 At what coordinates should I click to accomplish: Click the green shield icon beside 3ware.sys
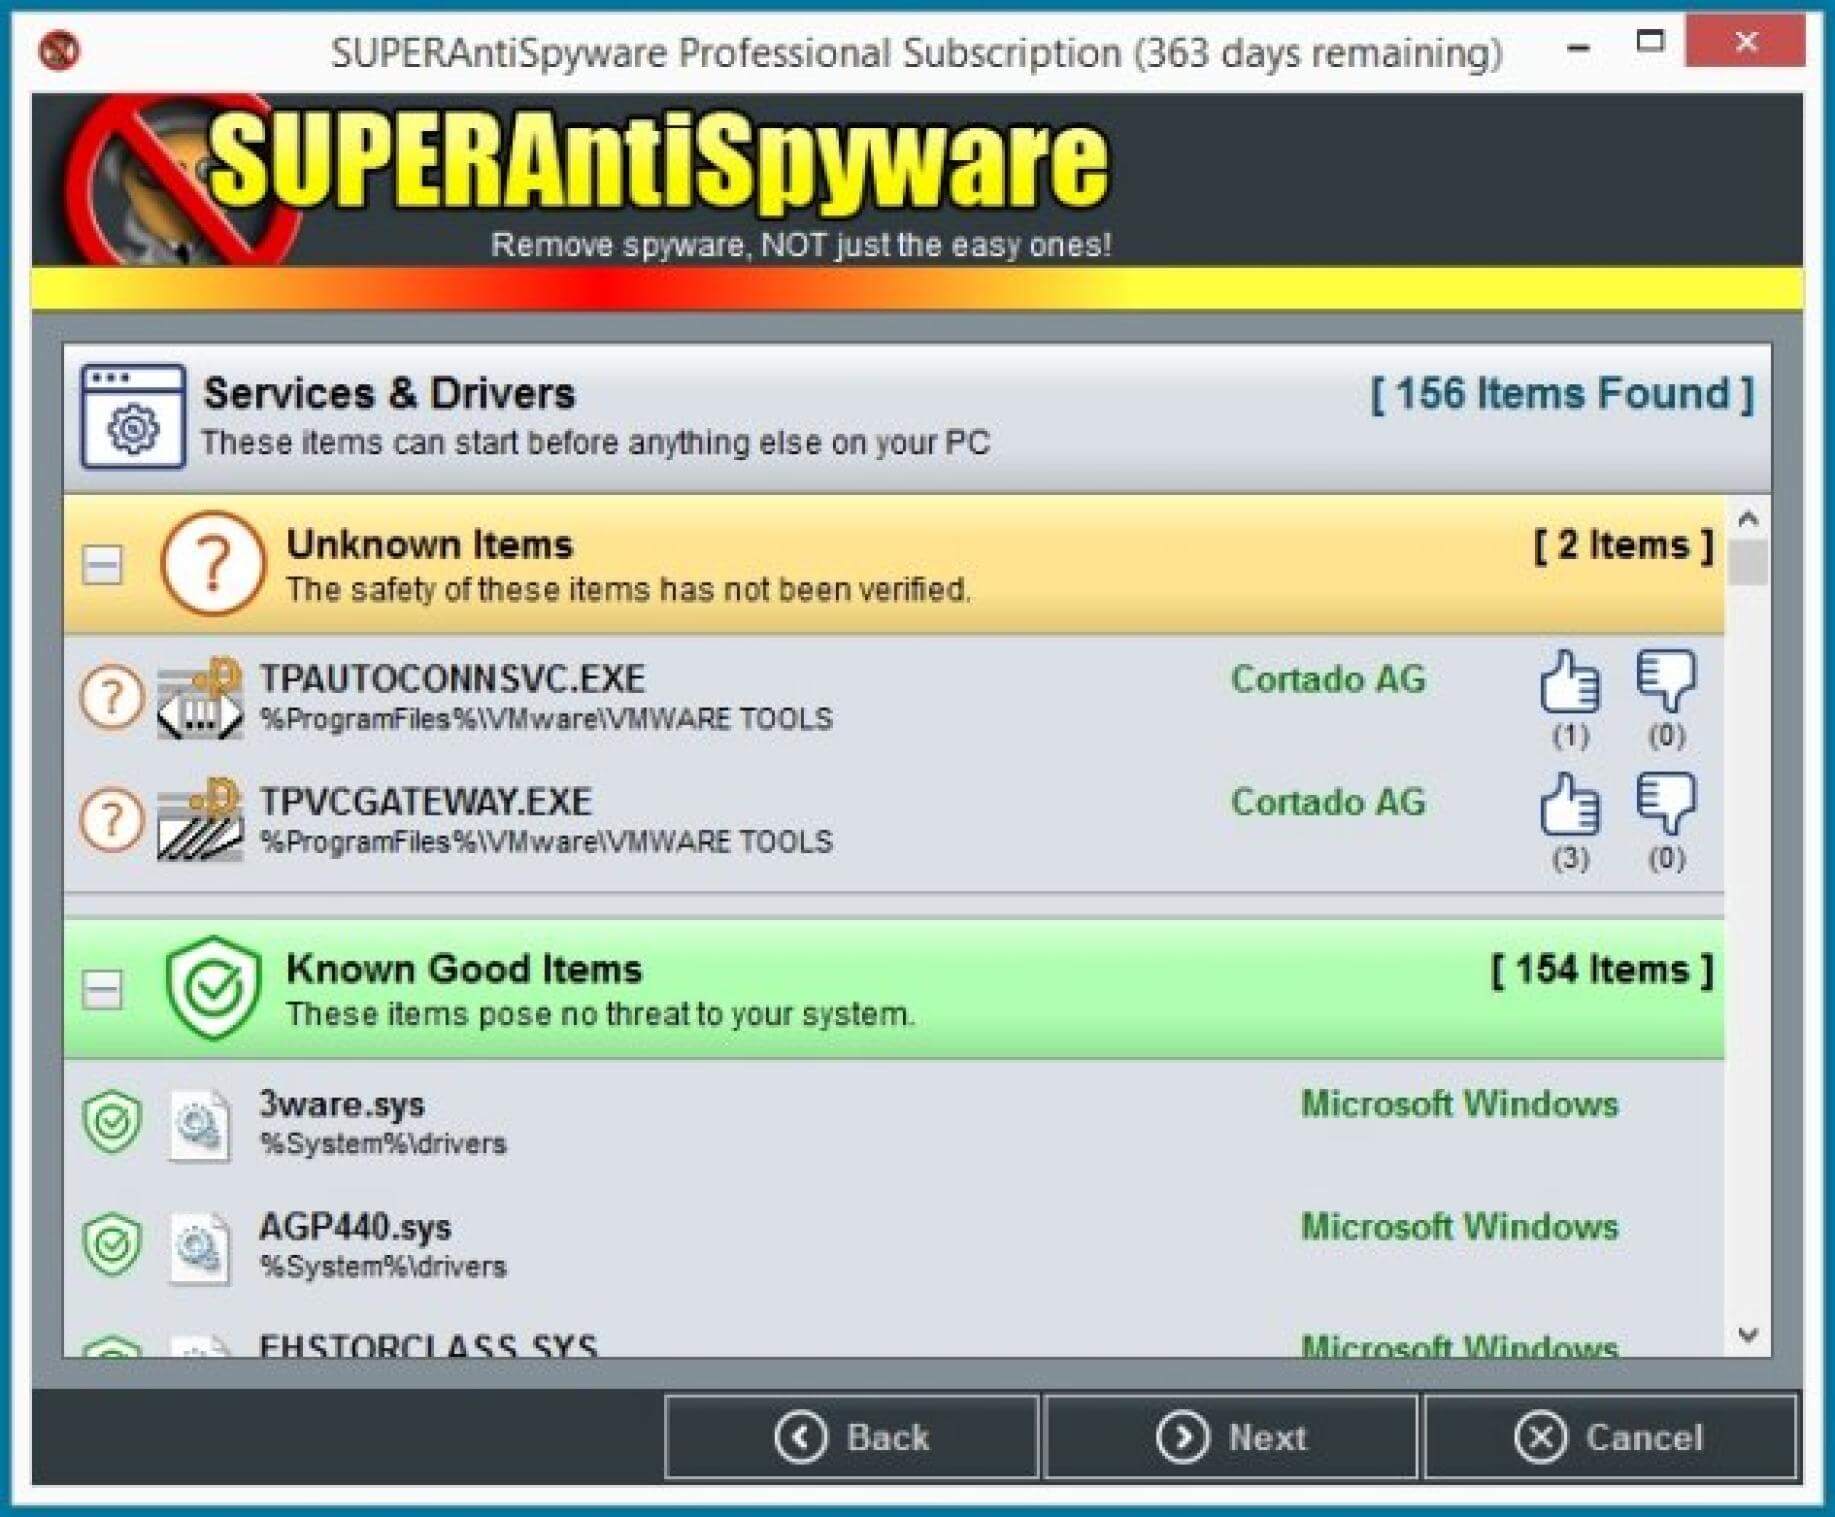point(112,1122)
